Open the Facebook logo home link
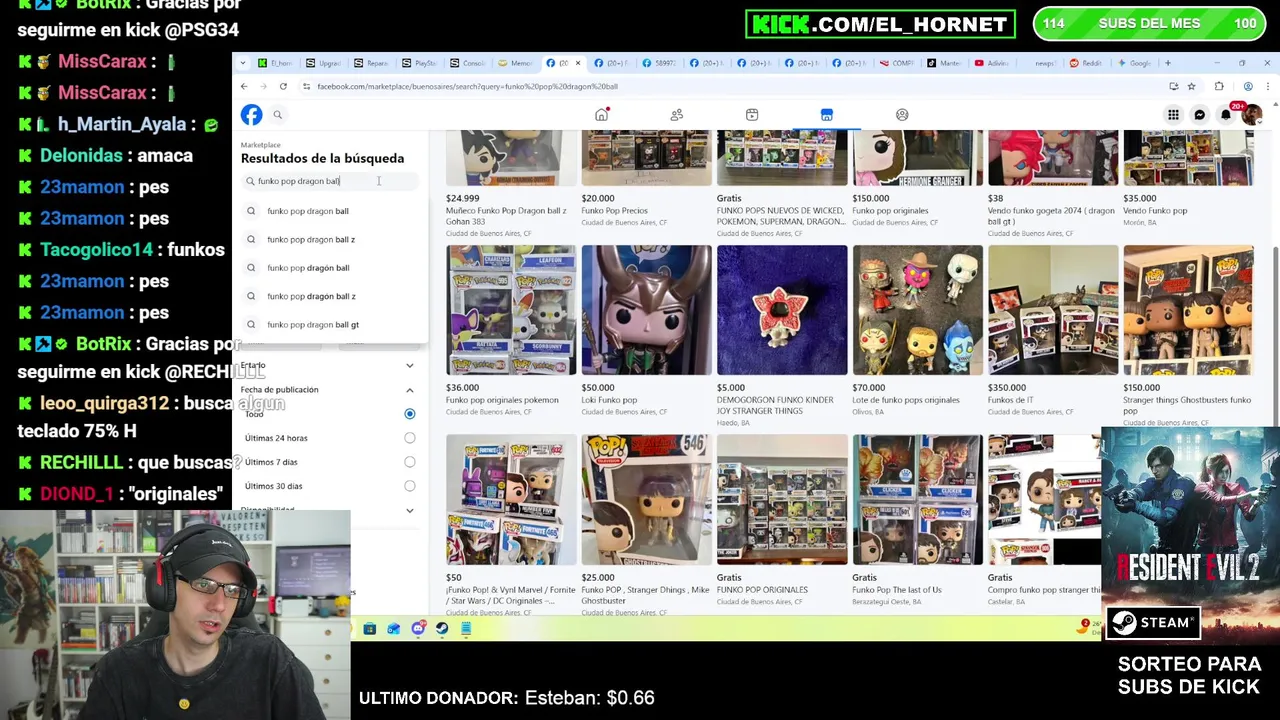The width and height of the screenshot is (1280, 720). pyautogui.click(x=251, y=115)
